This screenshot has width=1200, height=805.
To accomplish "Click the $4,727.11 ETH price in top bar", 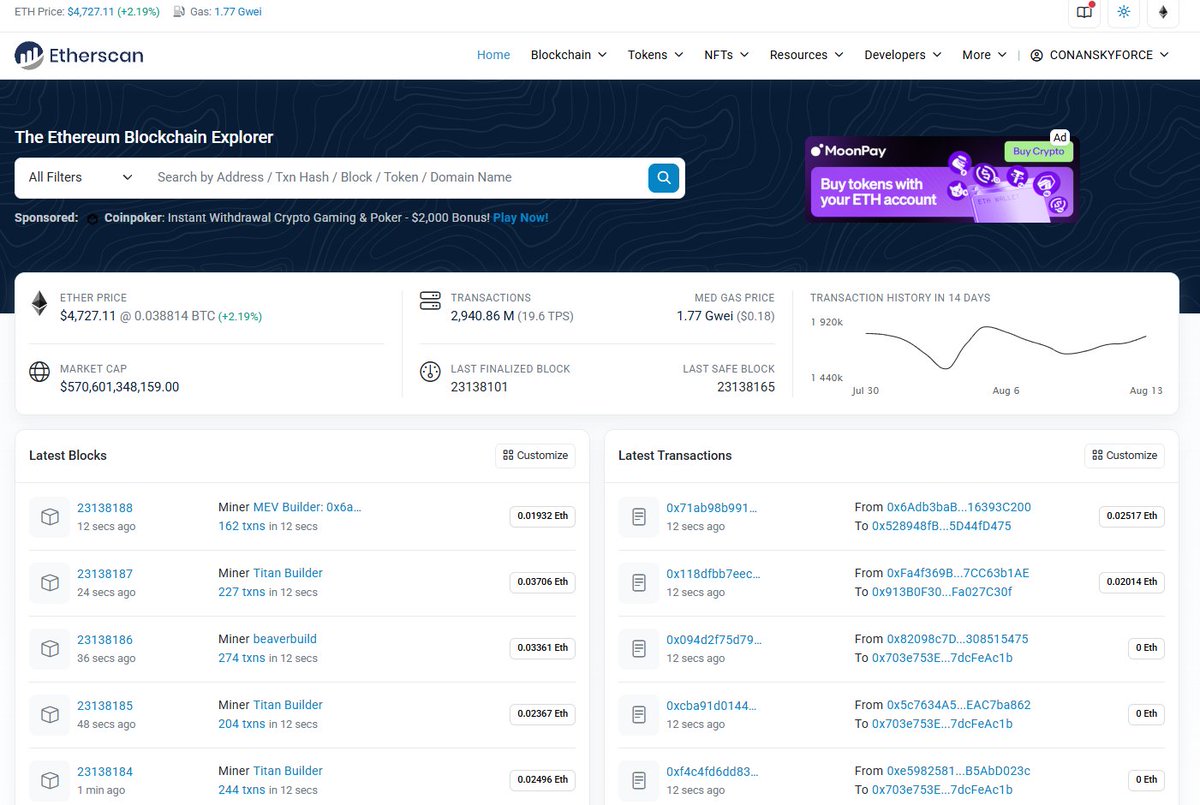I will click(93, 12).
